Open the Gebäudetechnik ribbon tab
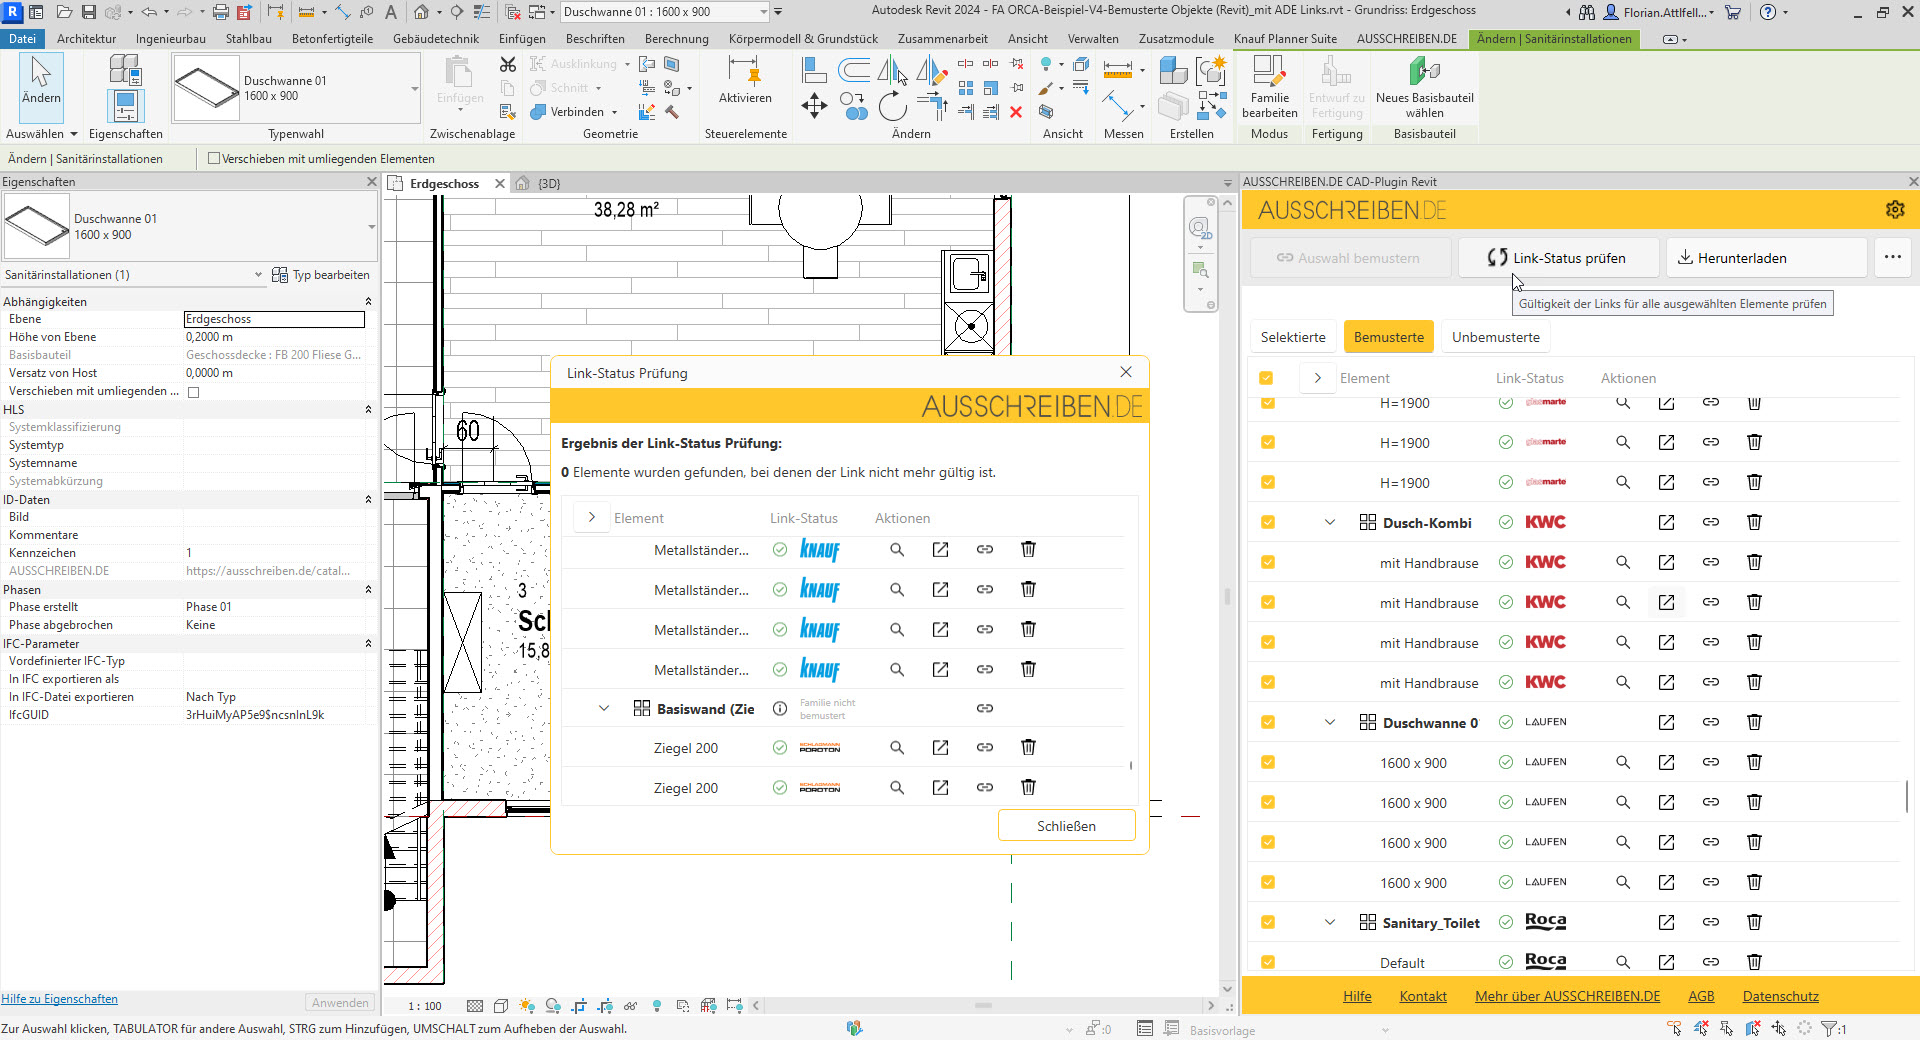Image resolution: width=1920 pixels, height=1040 pixels. click(x=435, y=39)
